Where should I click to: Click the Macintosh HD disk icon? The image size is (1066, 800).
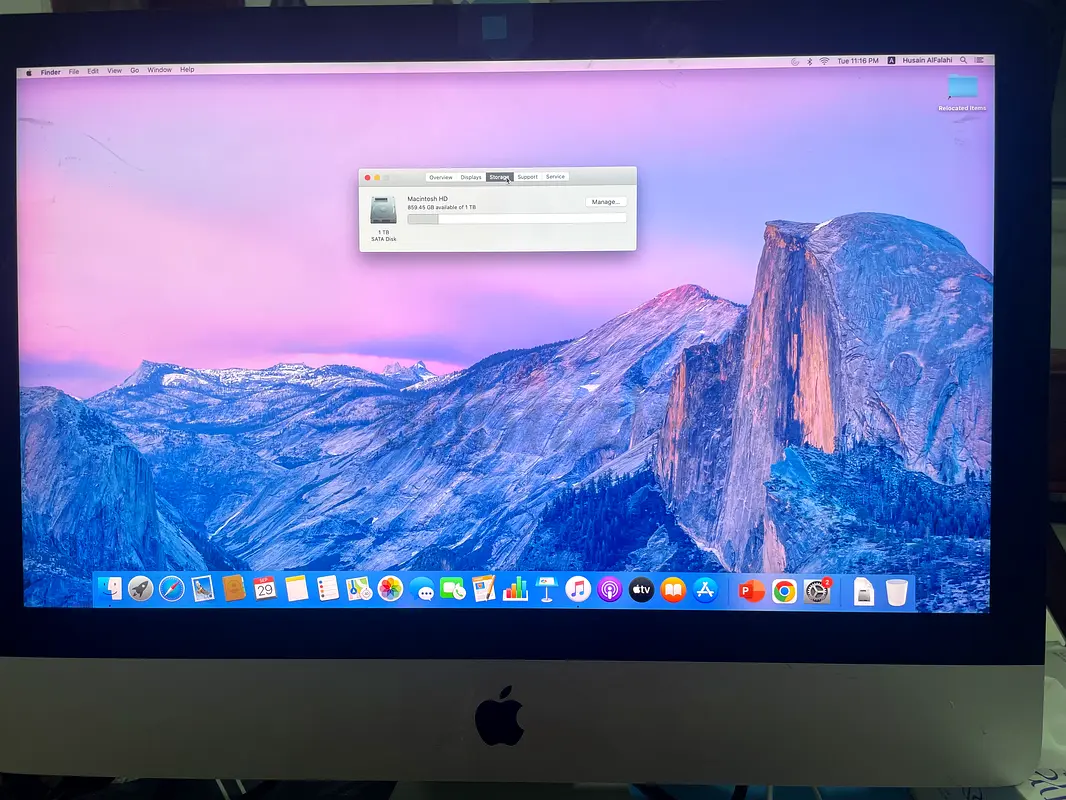[383, 210]
